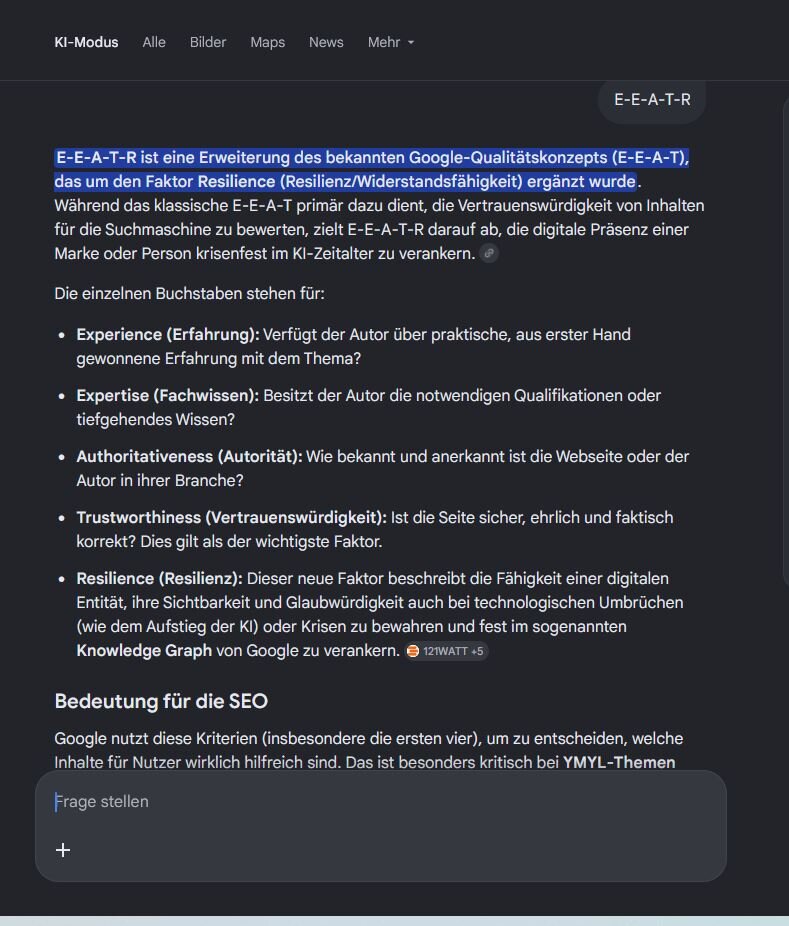Image resolution: width=789 pixels, height=926 pixels.
Task: Switch to the KI-Modus tab
Action: point(86,43)
